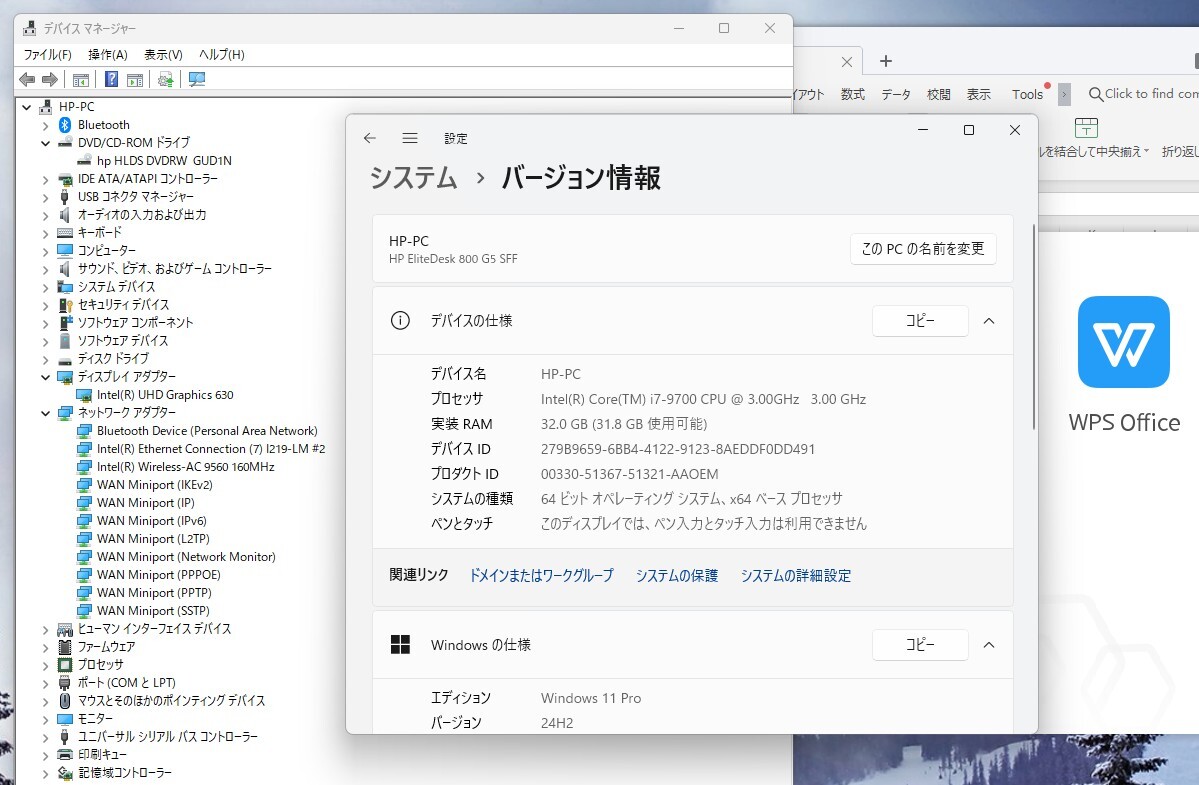Image resolution: width=1199 pixels, height=785 pixels.
Task: Expand the キーボード category
Action: tap(45, 233)
